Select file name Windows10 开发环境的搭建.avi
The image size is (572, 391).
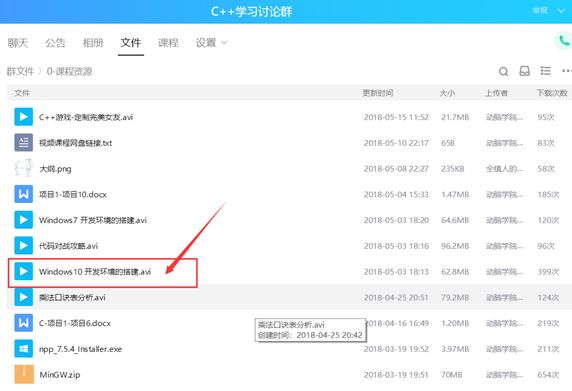(x=95, y=272)
